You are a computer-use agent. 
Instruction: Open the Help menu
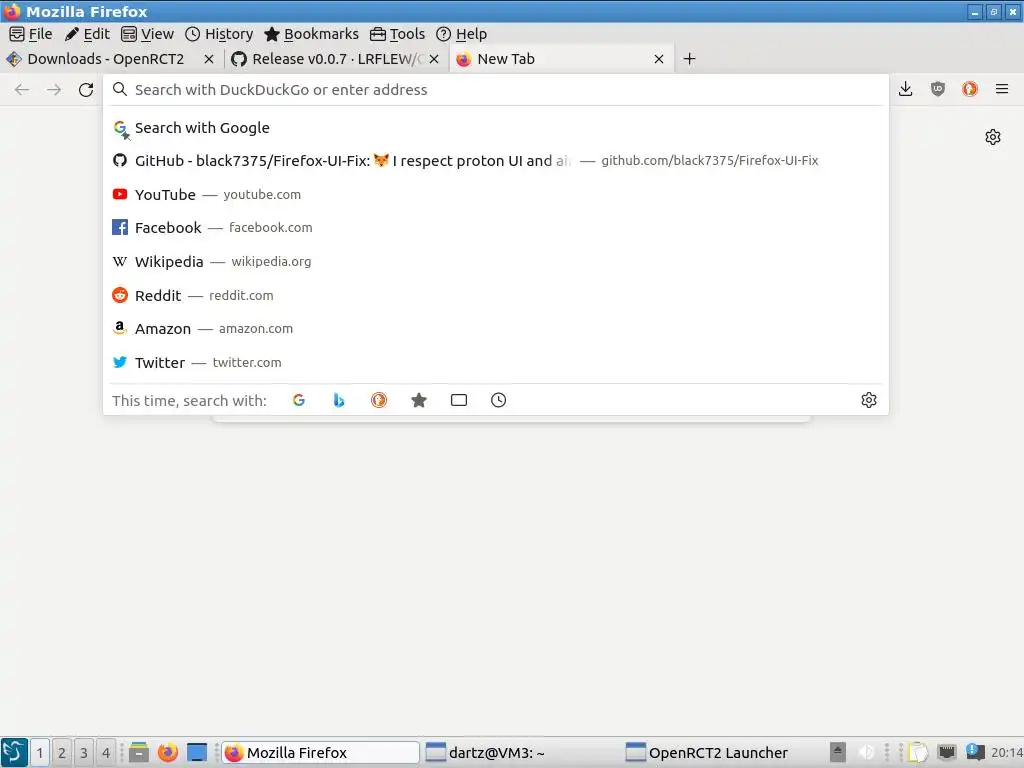point(461,34)
